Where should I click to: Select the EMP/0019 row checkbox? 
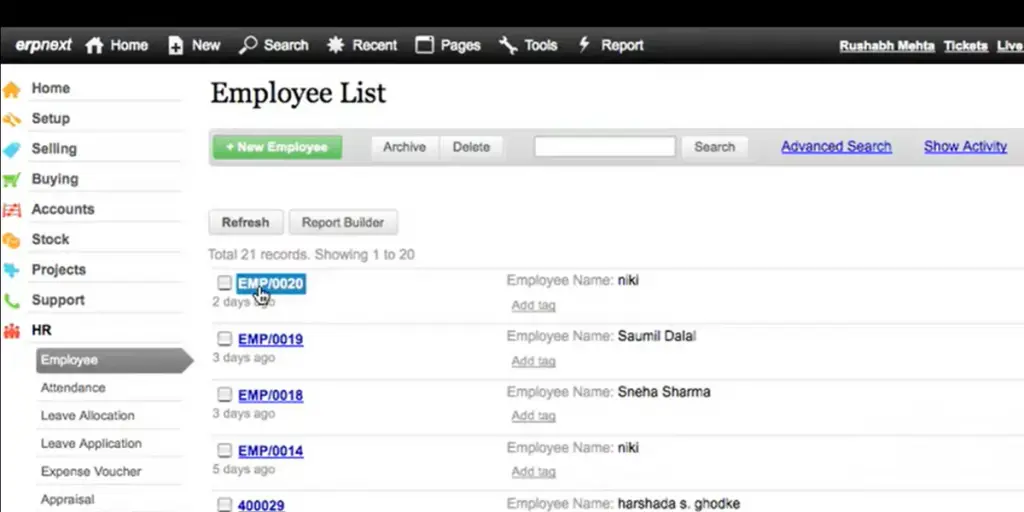click(225, 339)
